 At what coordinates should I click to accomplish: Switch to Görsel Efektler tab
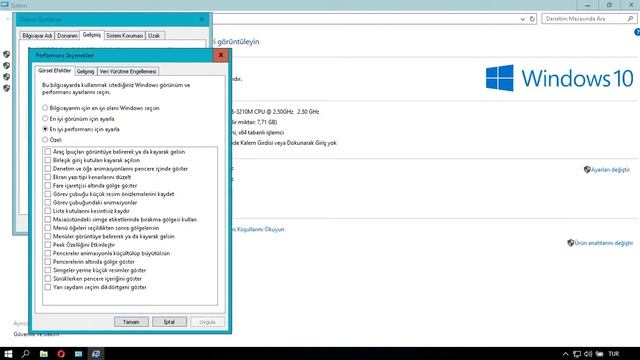55,71
